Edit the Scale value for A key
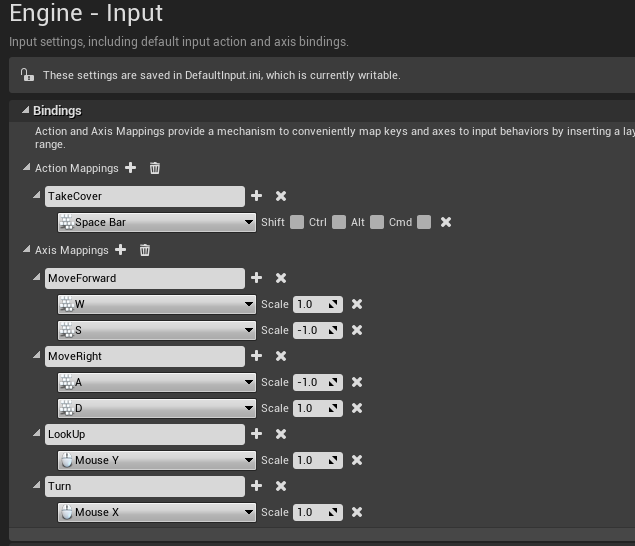This screenshot has height=546, width=635. (310, 382)
